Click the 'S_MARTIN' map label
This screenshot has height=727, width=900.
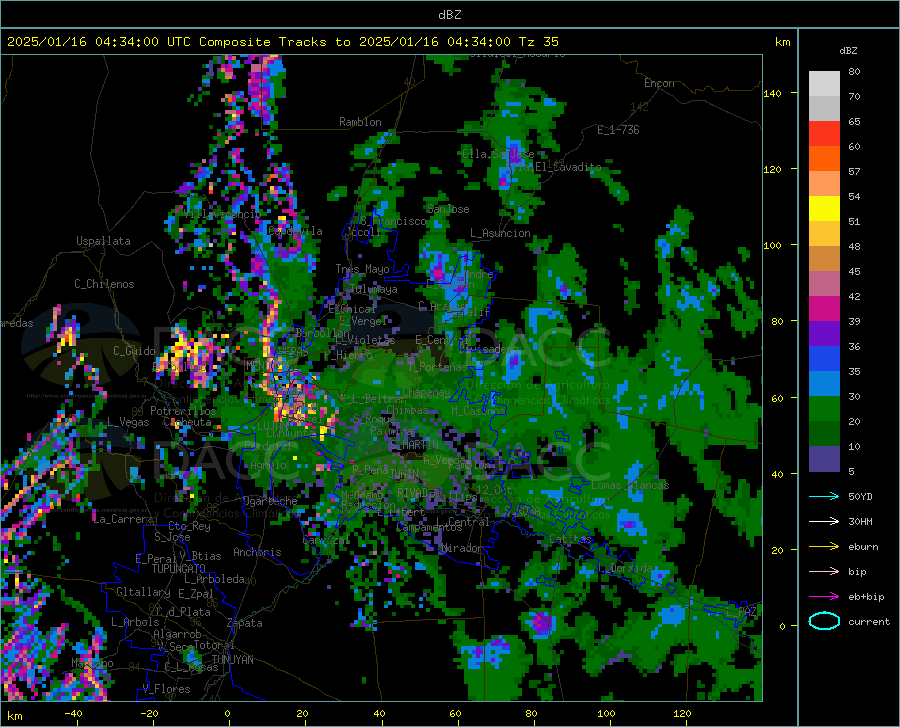pyautogui.click(x=414, y=445)
